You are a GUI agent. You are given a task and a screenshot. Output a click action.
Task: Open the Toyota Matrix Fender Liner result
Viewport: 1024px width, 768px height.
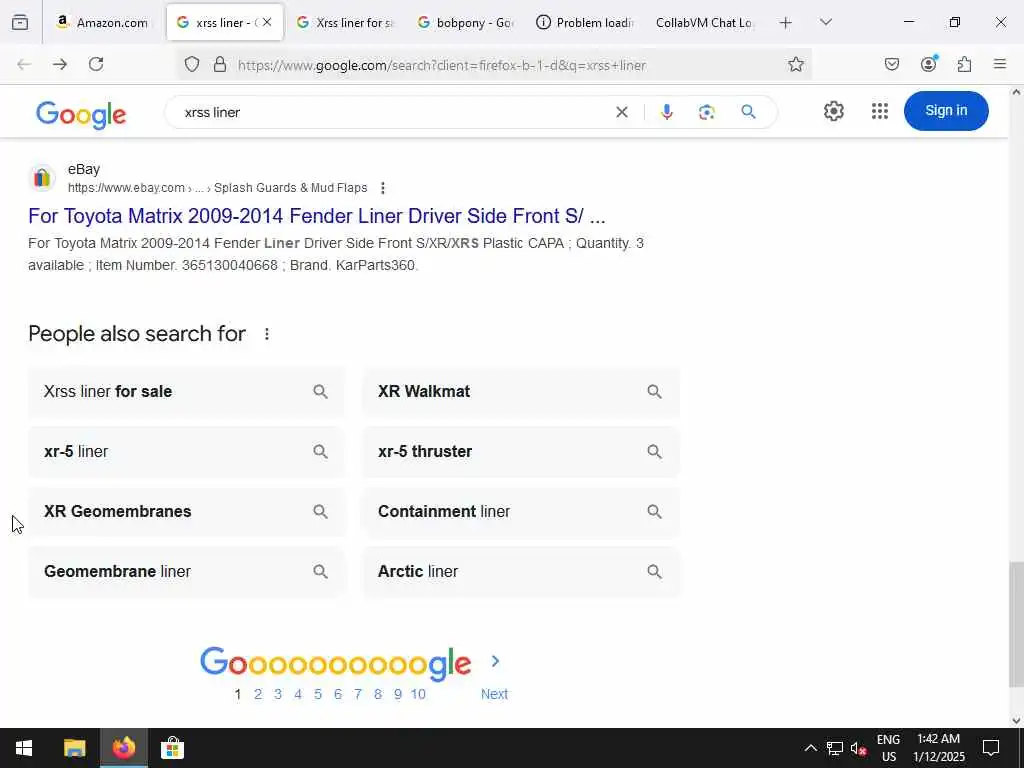(317, 216)
